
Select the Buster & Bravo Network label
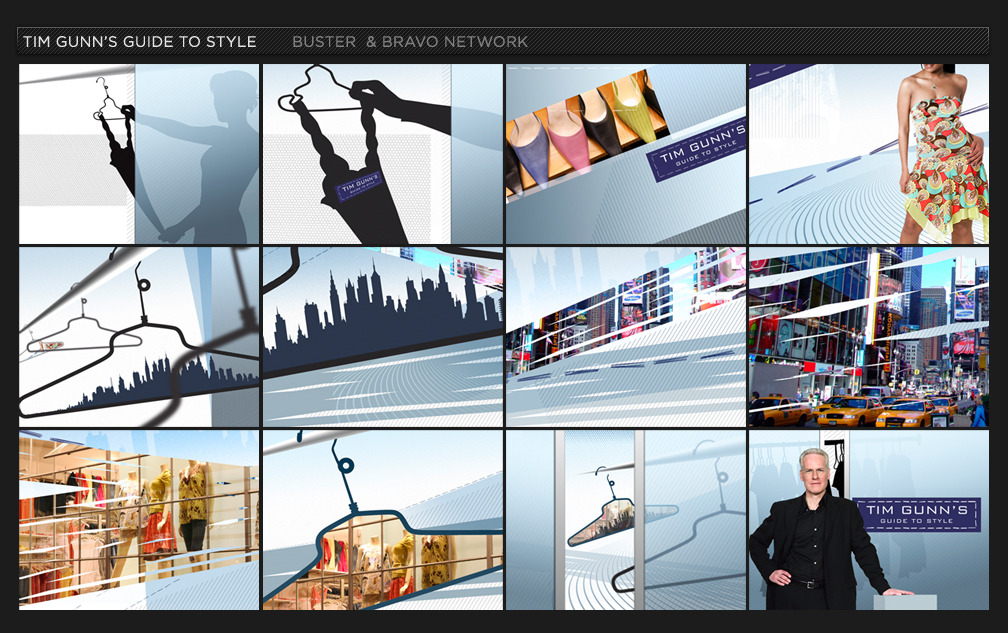(x=410, y=41)
